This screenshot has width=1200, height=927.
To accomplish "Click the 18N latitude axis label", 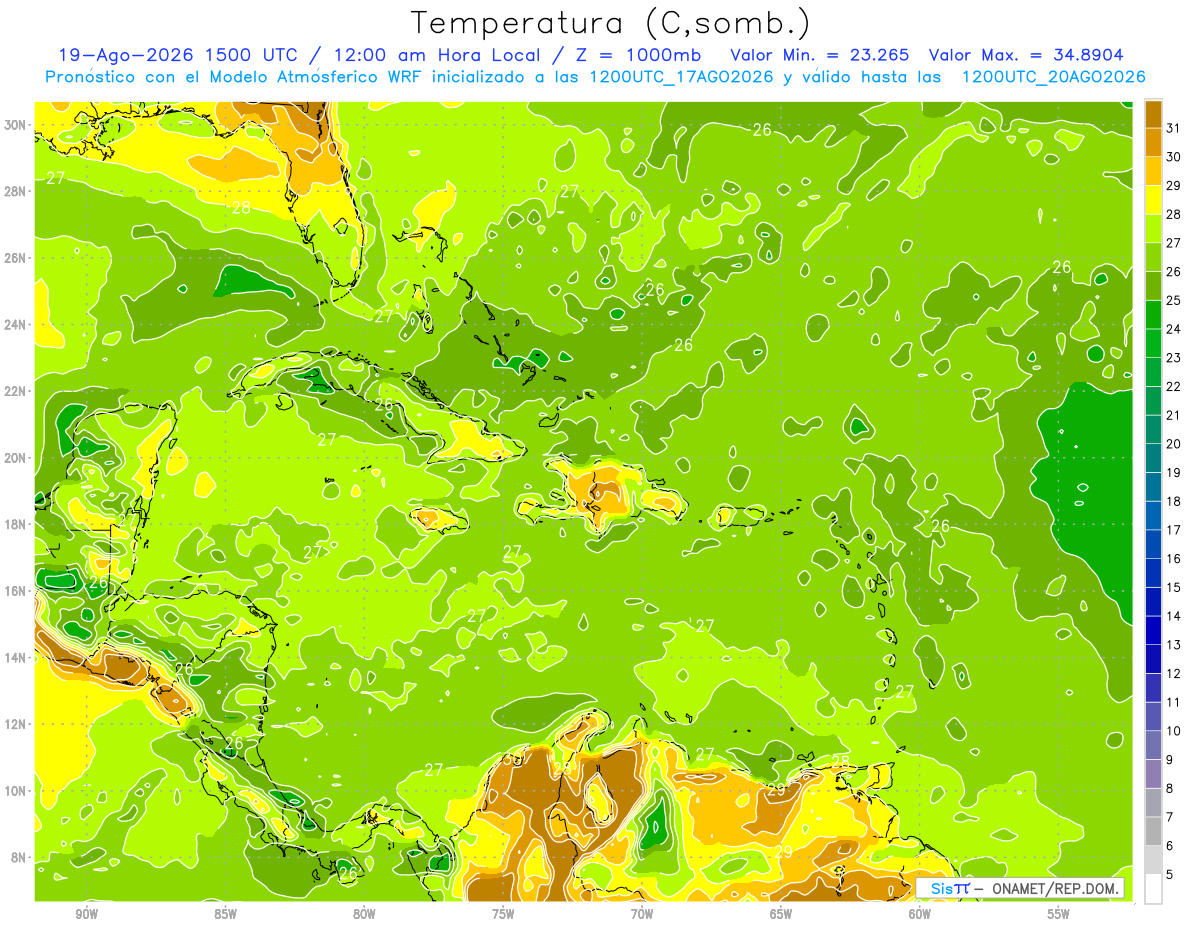I will point(16,524).
